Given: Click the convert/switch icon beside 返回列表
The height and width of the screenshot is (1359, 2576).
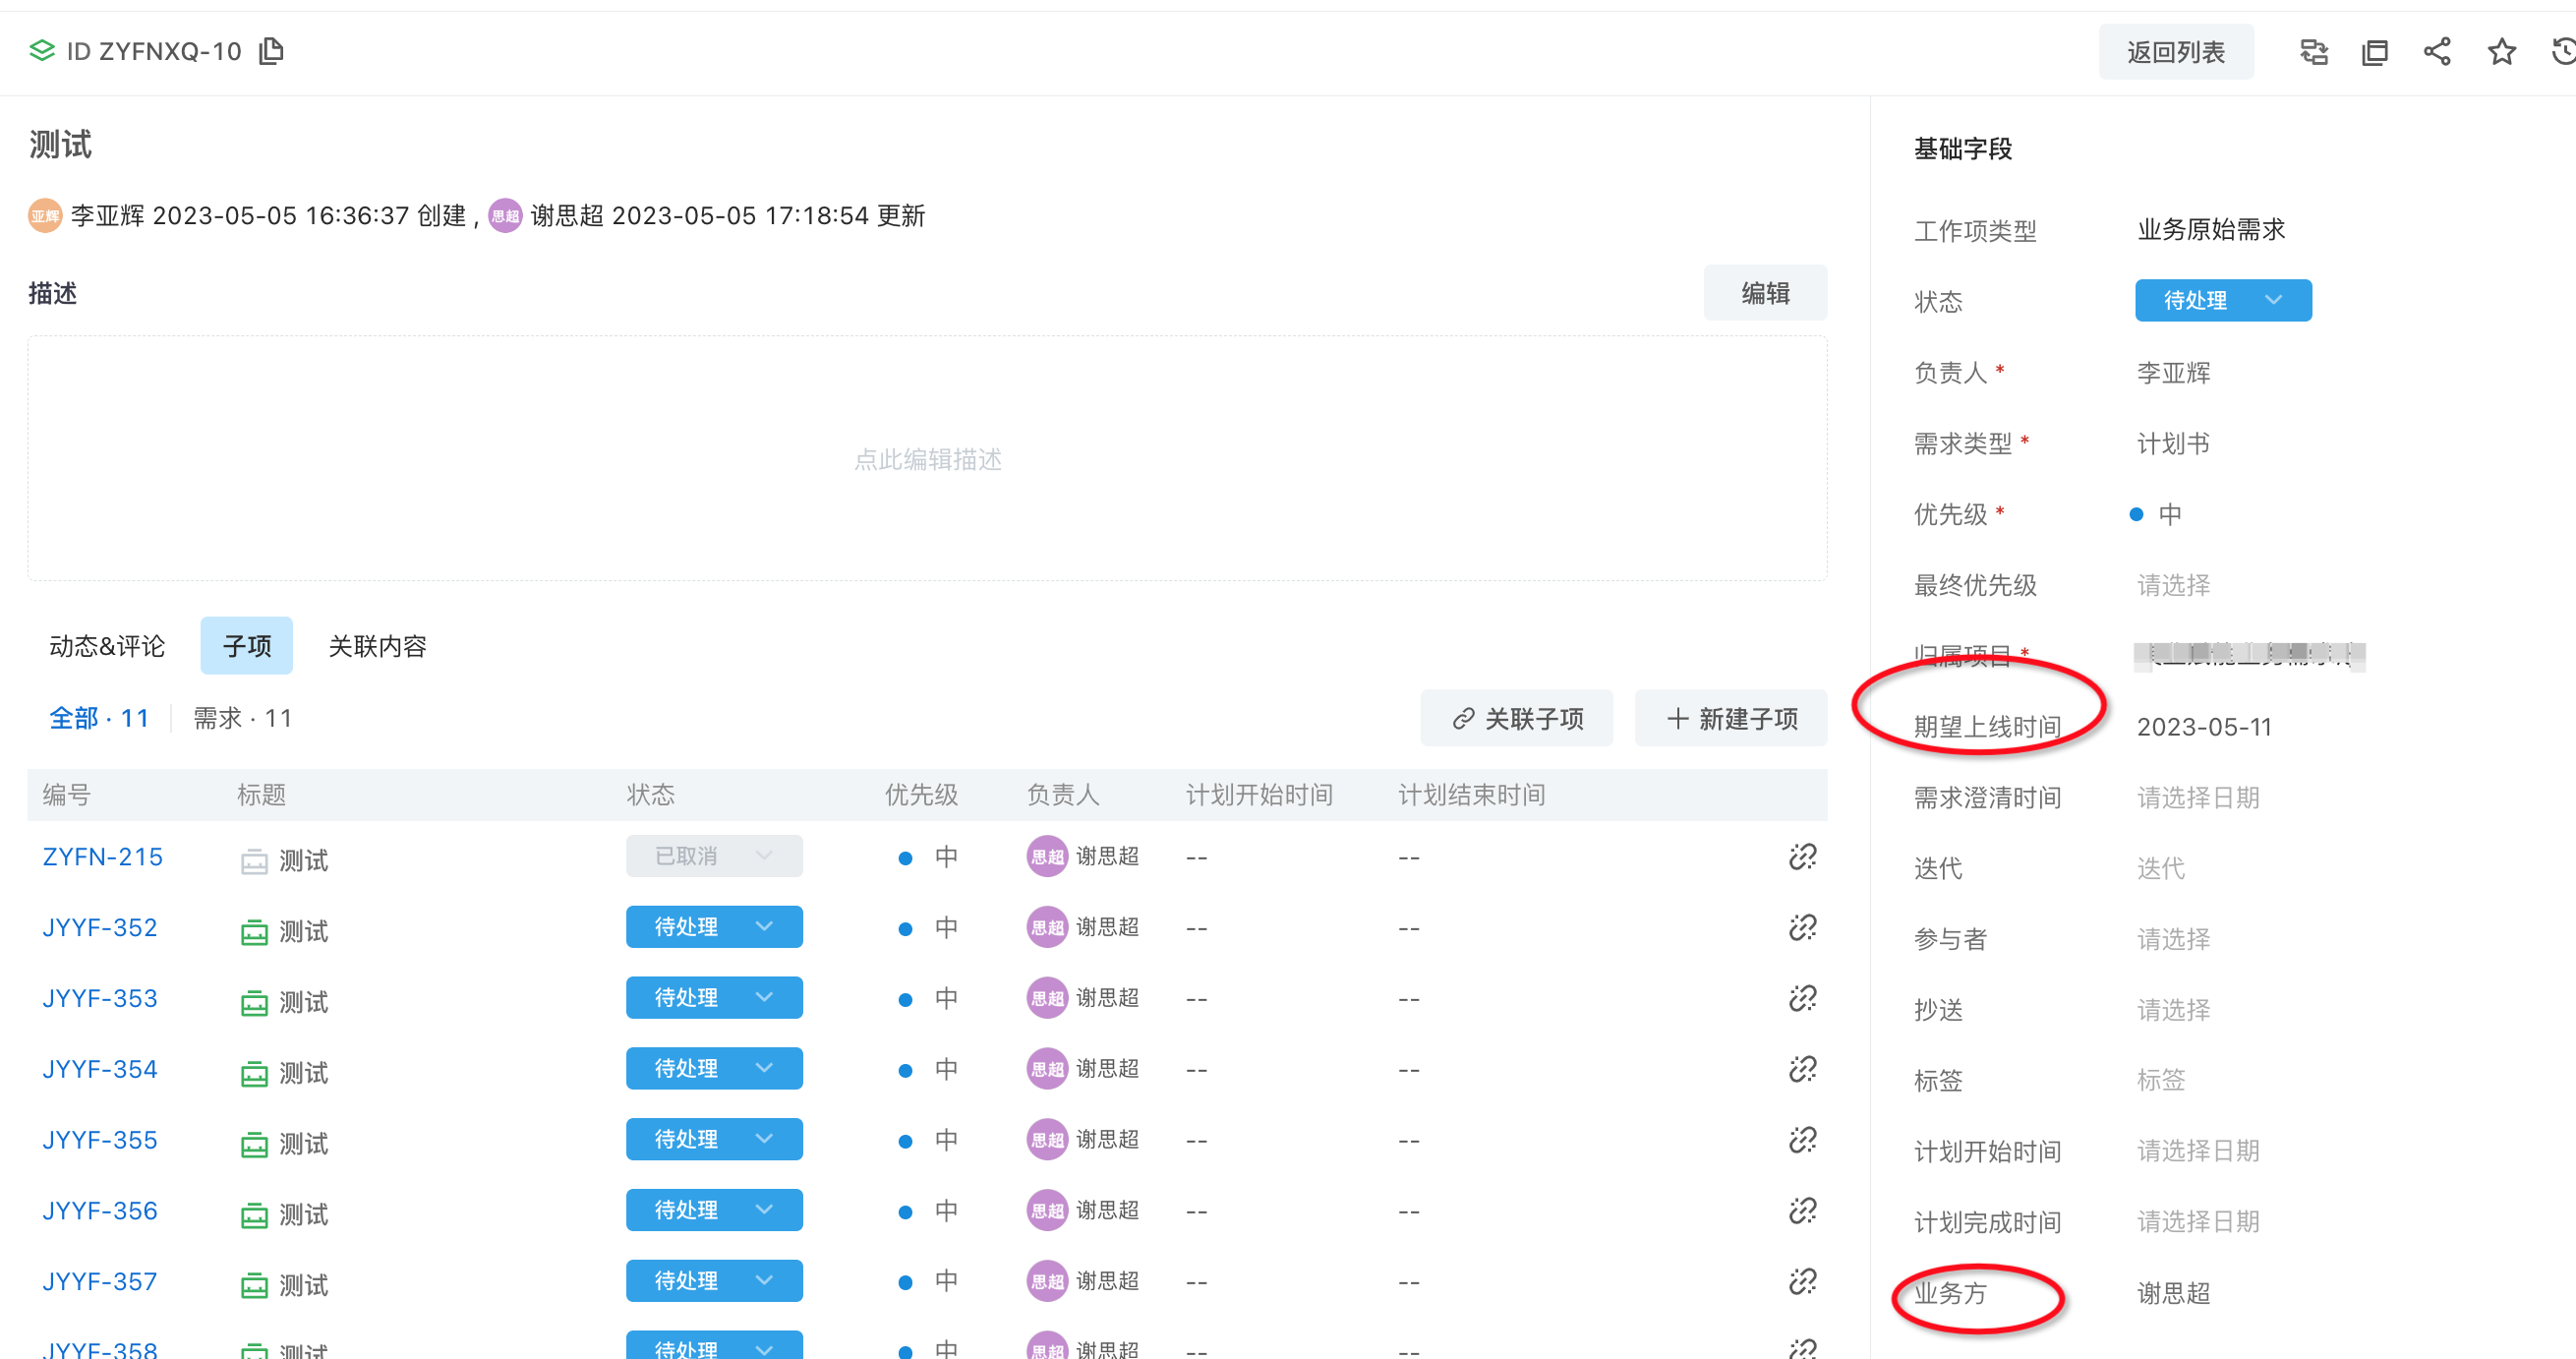Looking at the screenshot, I should coord(2313,52).
